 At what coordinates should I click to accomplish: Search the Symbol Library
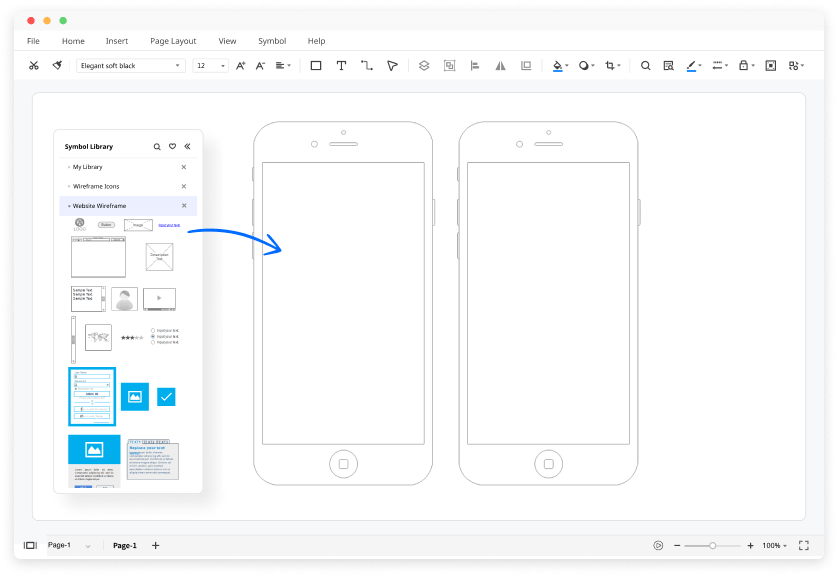[157, 146]
